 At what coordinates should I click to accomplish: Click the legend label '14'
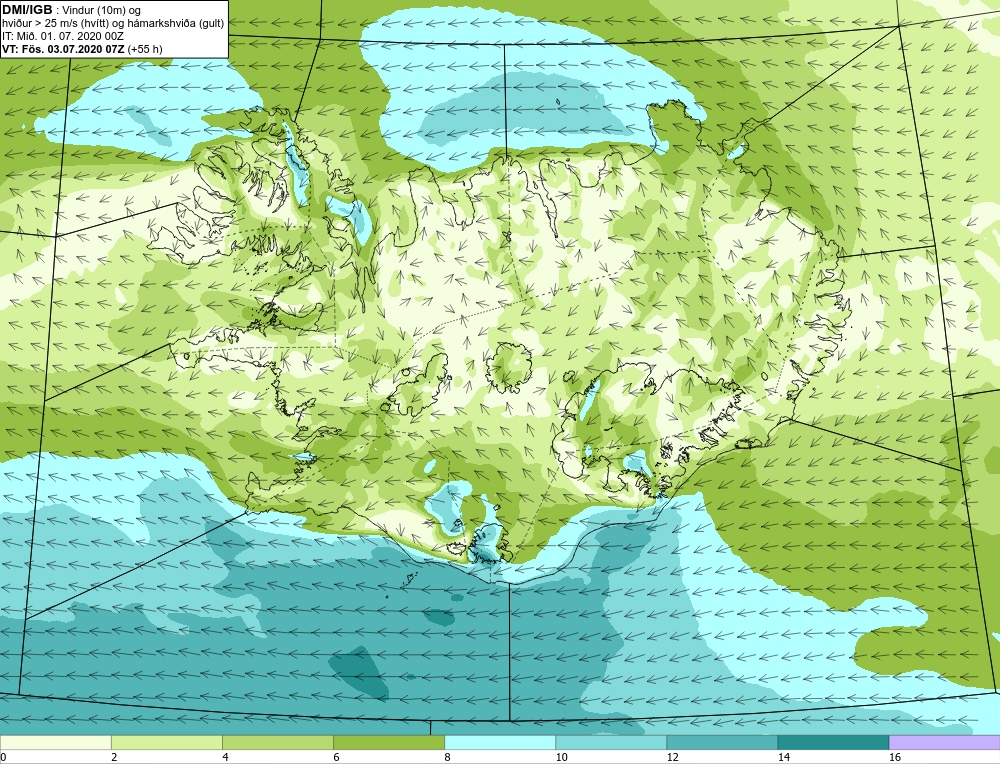point(783,757)
